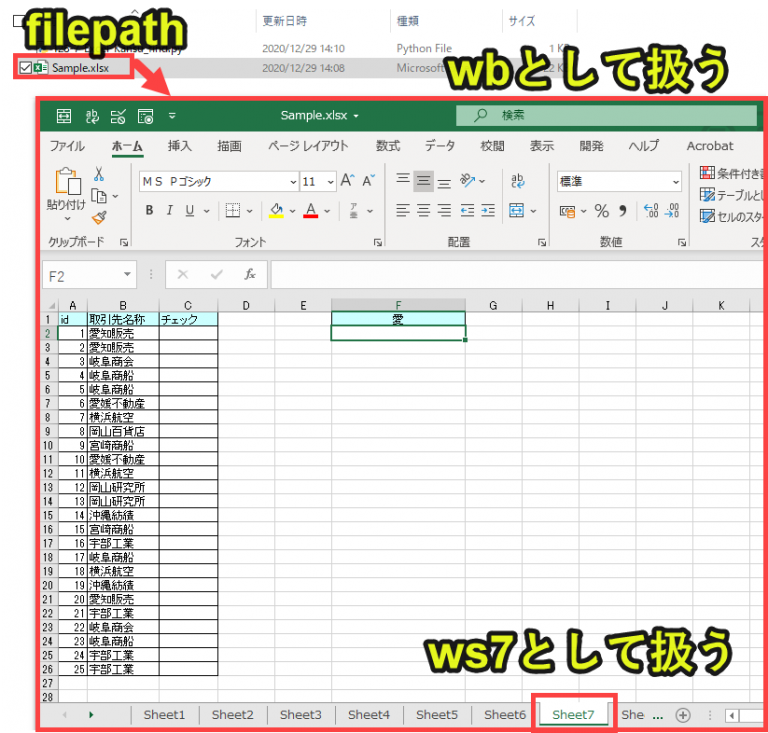
Task: Click the Paste (貼り付け) clipboard icon
Action: (67, 183)
